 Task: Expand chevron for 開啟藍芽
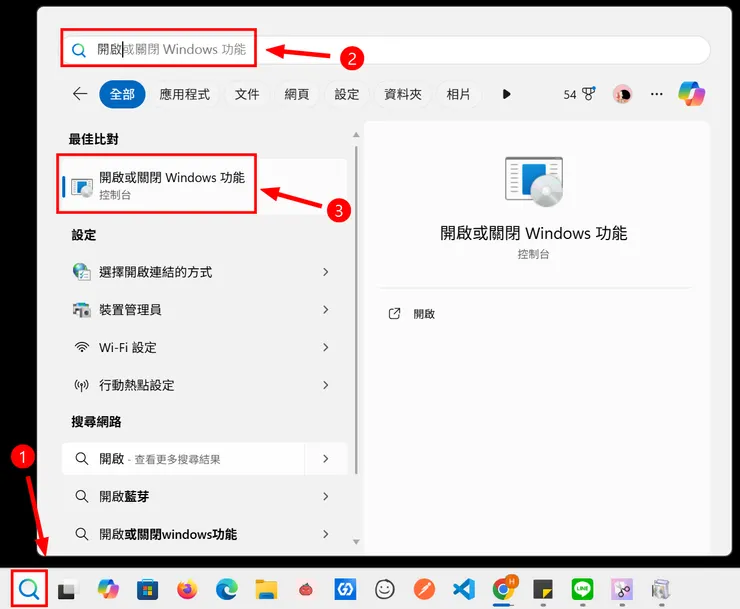pyautogui.click(x=326, y=497)
